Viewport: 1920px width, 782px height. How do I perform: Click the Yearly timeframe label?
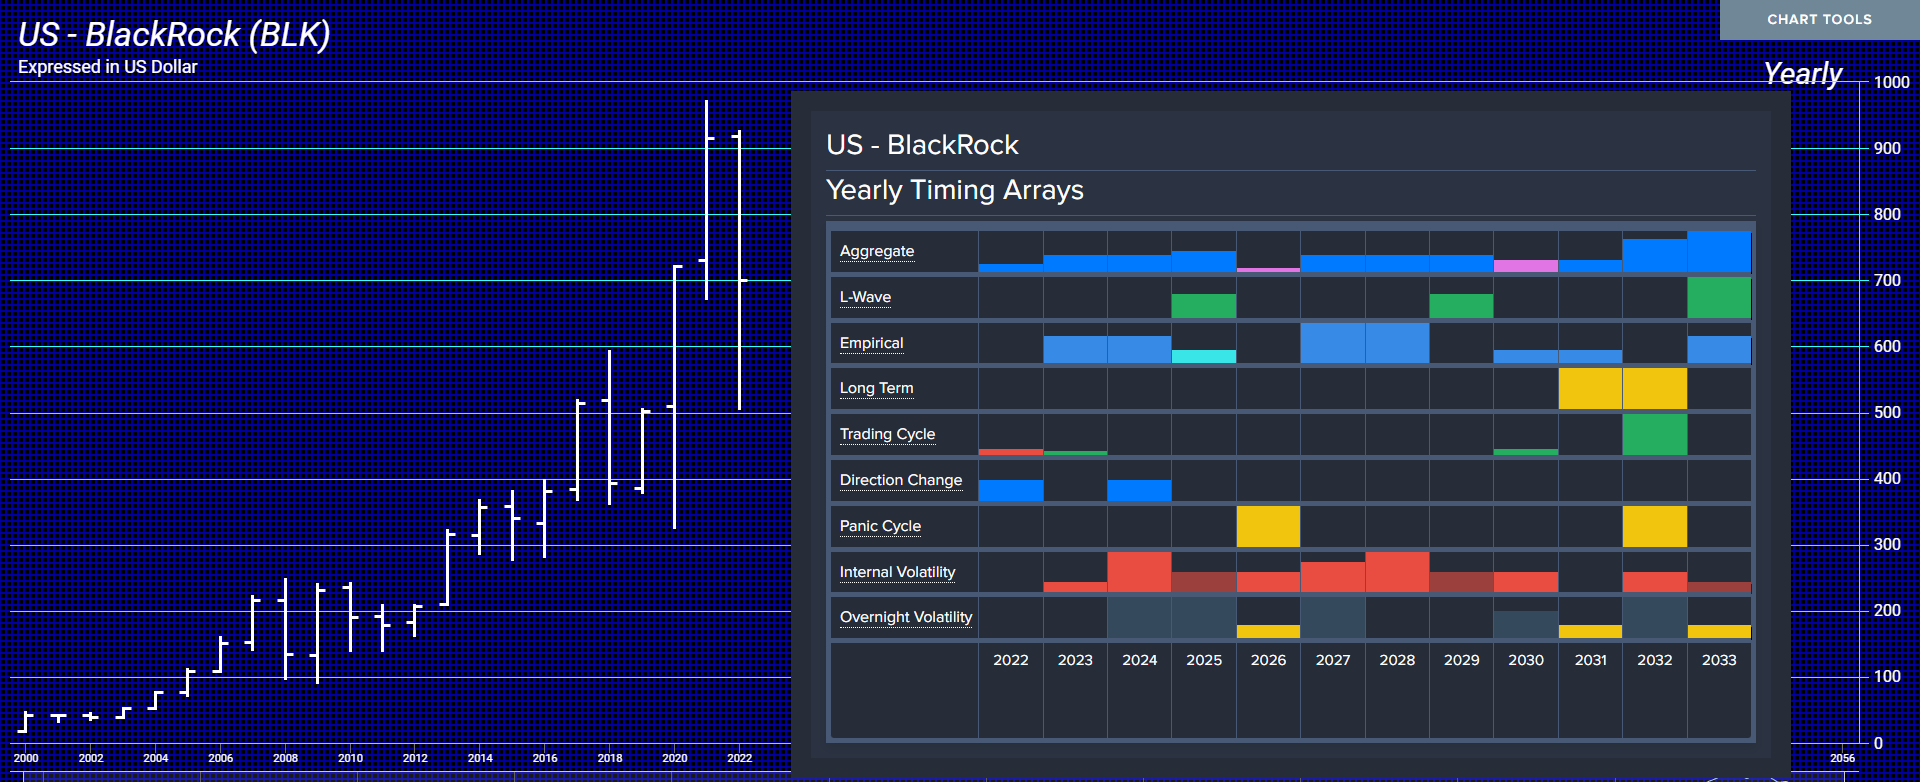click(x=1802, y=74)
